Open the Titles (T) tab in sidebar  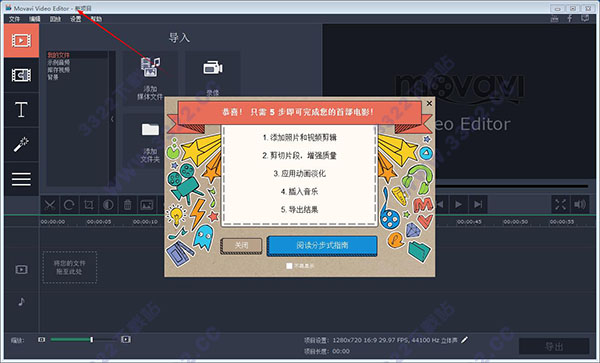[x=21, y=110]
